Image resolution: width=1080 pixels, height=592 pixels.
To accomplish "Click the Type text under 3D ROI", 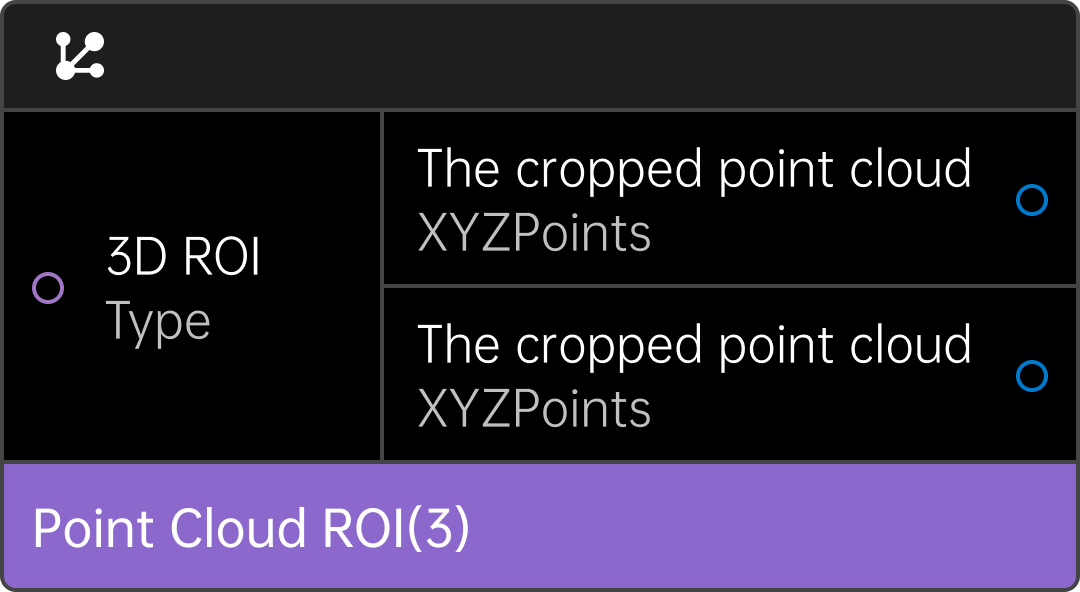I will coord(158,322).
